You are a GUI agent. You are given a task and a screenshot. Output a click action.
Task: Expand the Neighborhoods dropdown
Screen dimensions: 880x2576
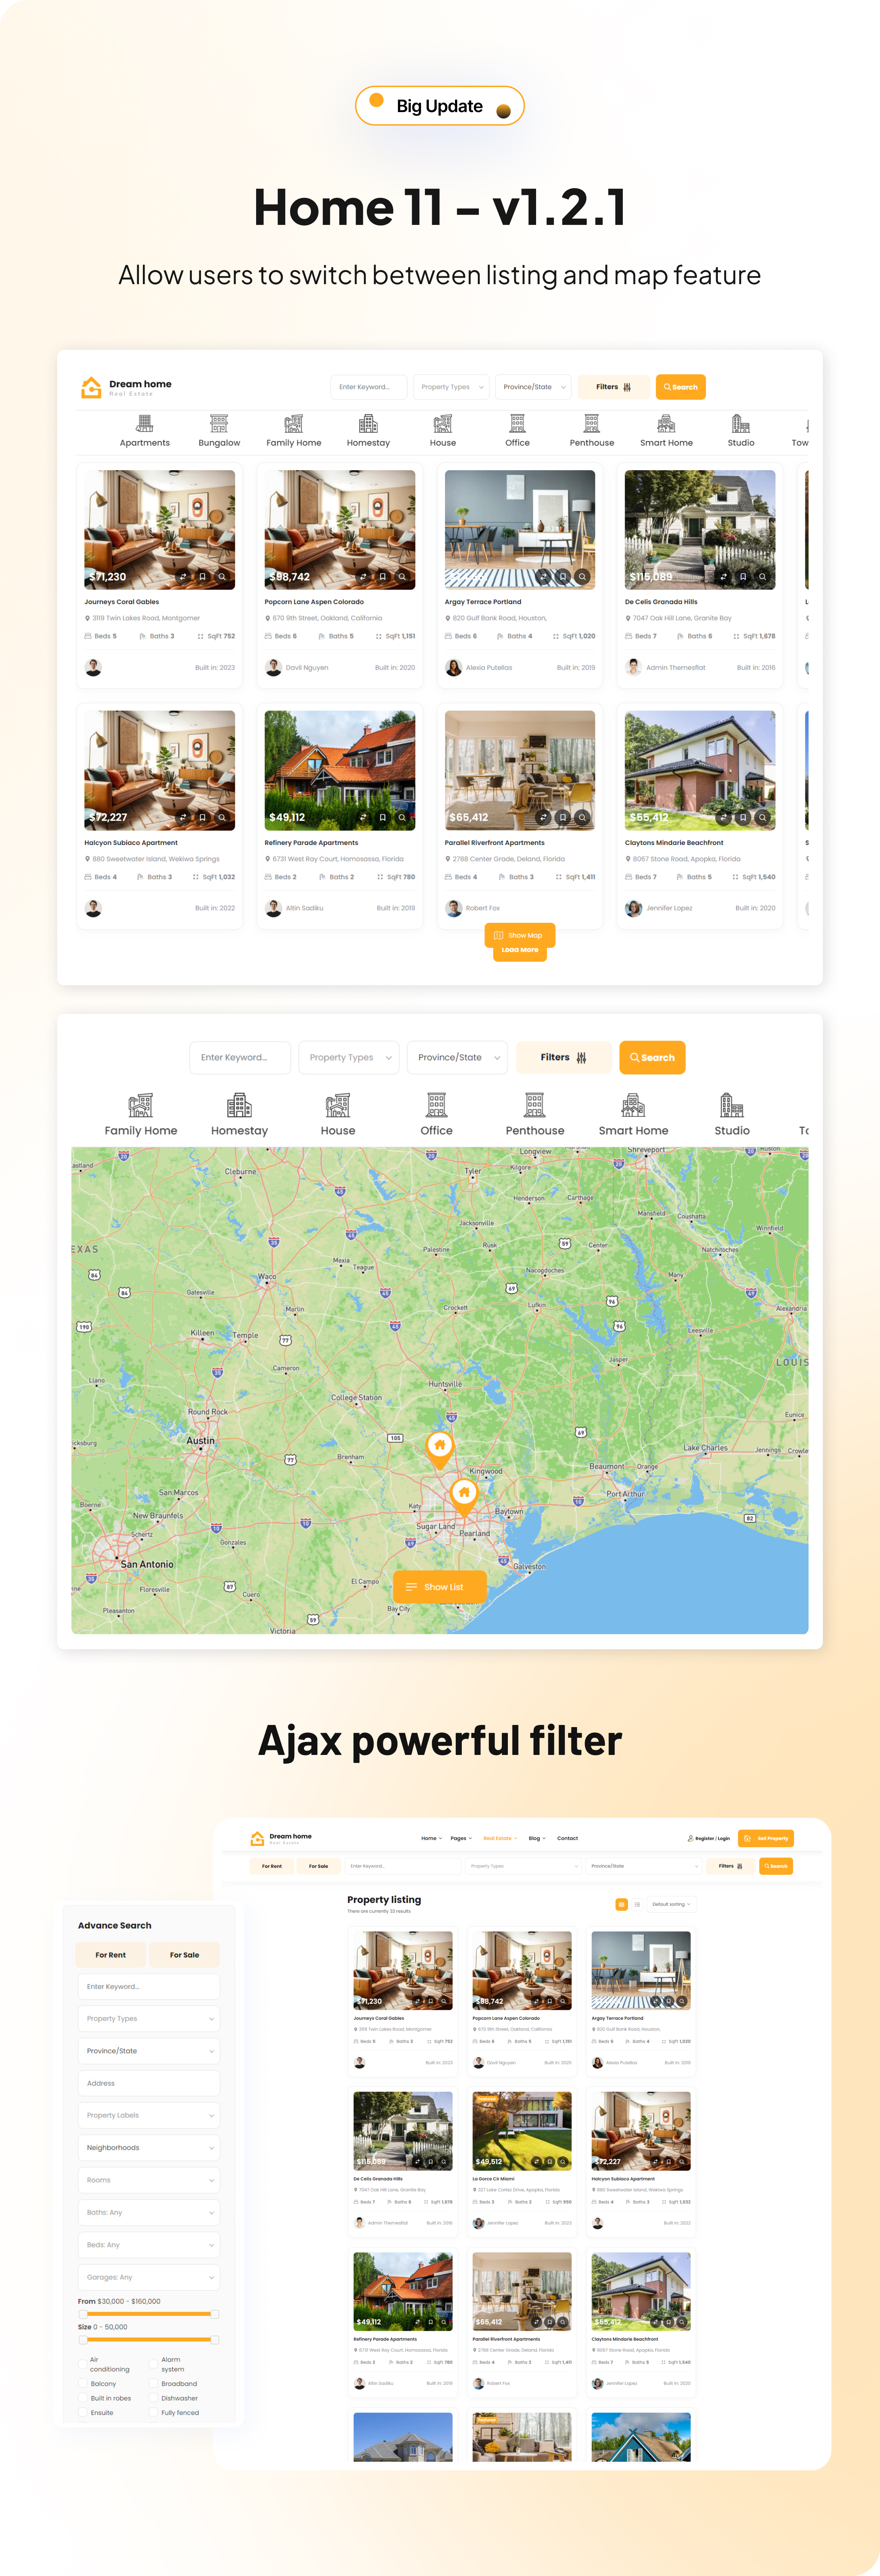tap(149, 2148)
